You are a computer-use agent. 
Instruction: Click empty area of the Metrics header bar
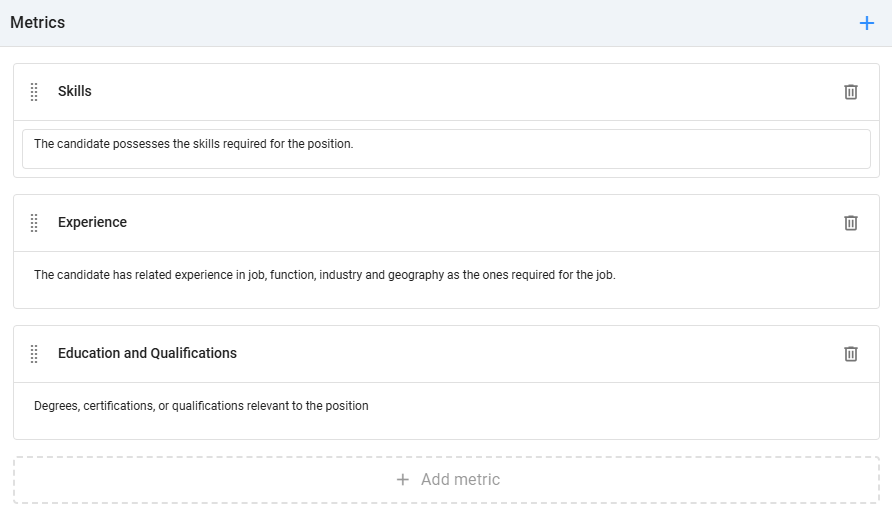coord(450,23)
